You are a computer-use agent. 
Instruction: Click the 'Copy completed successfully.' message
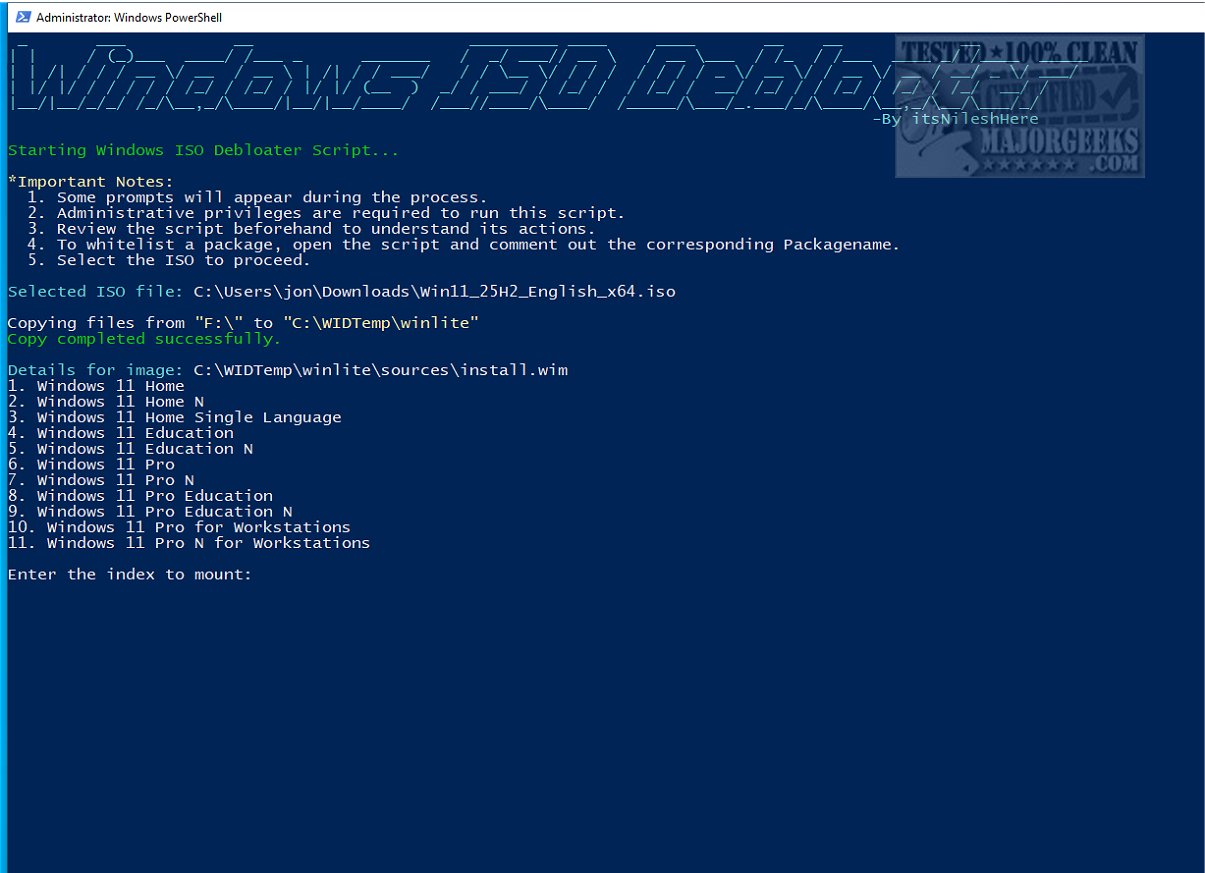(145, 339)
